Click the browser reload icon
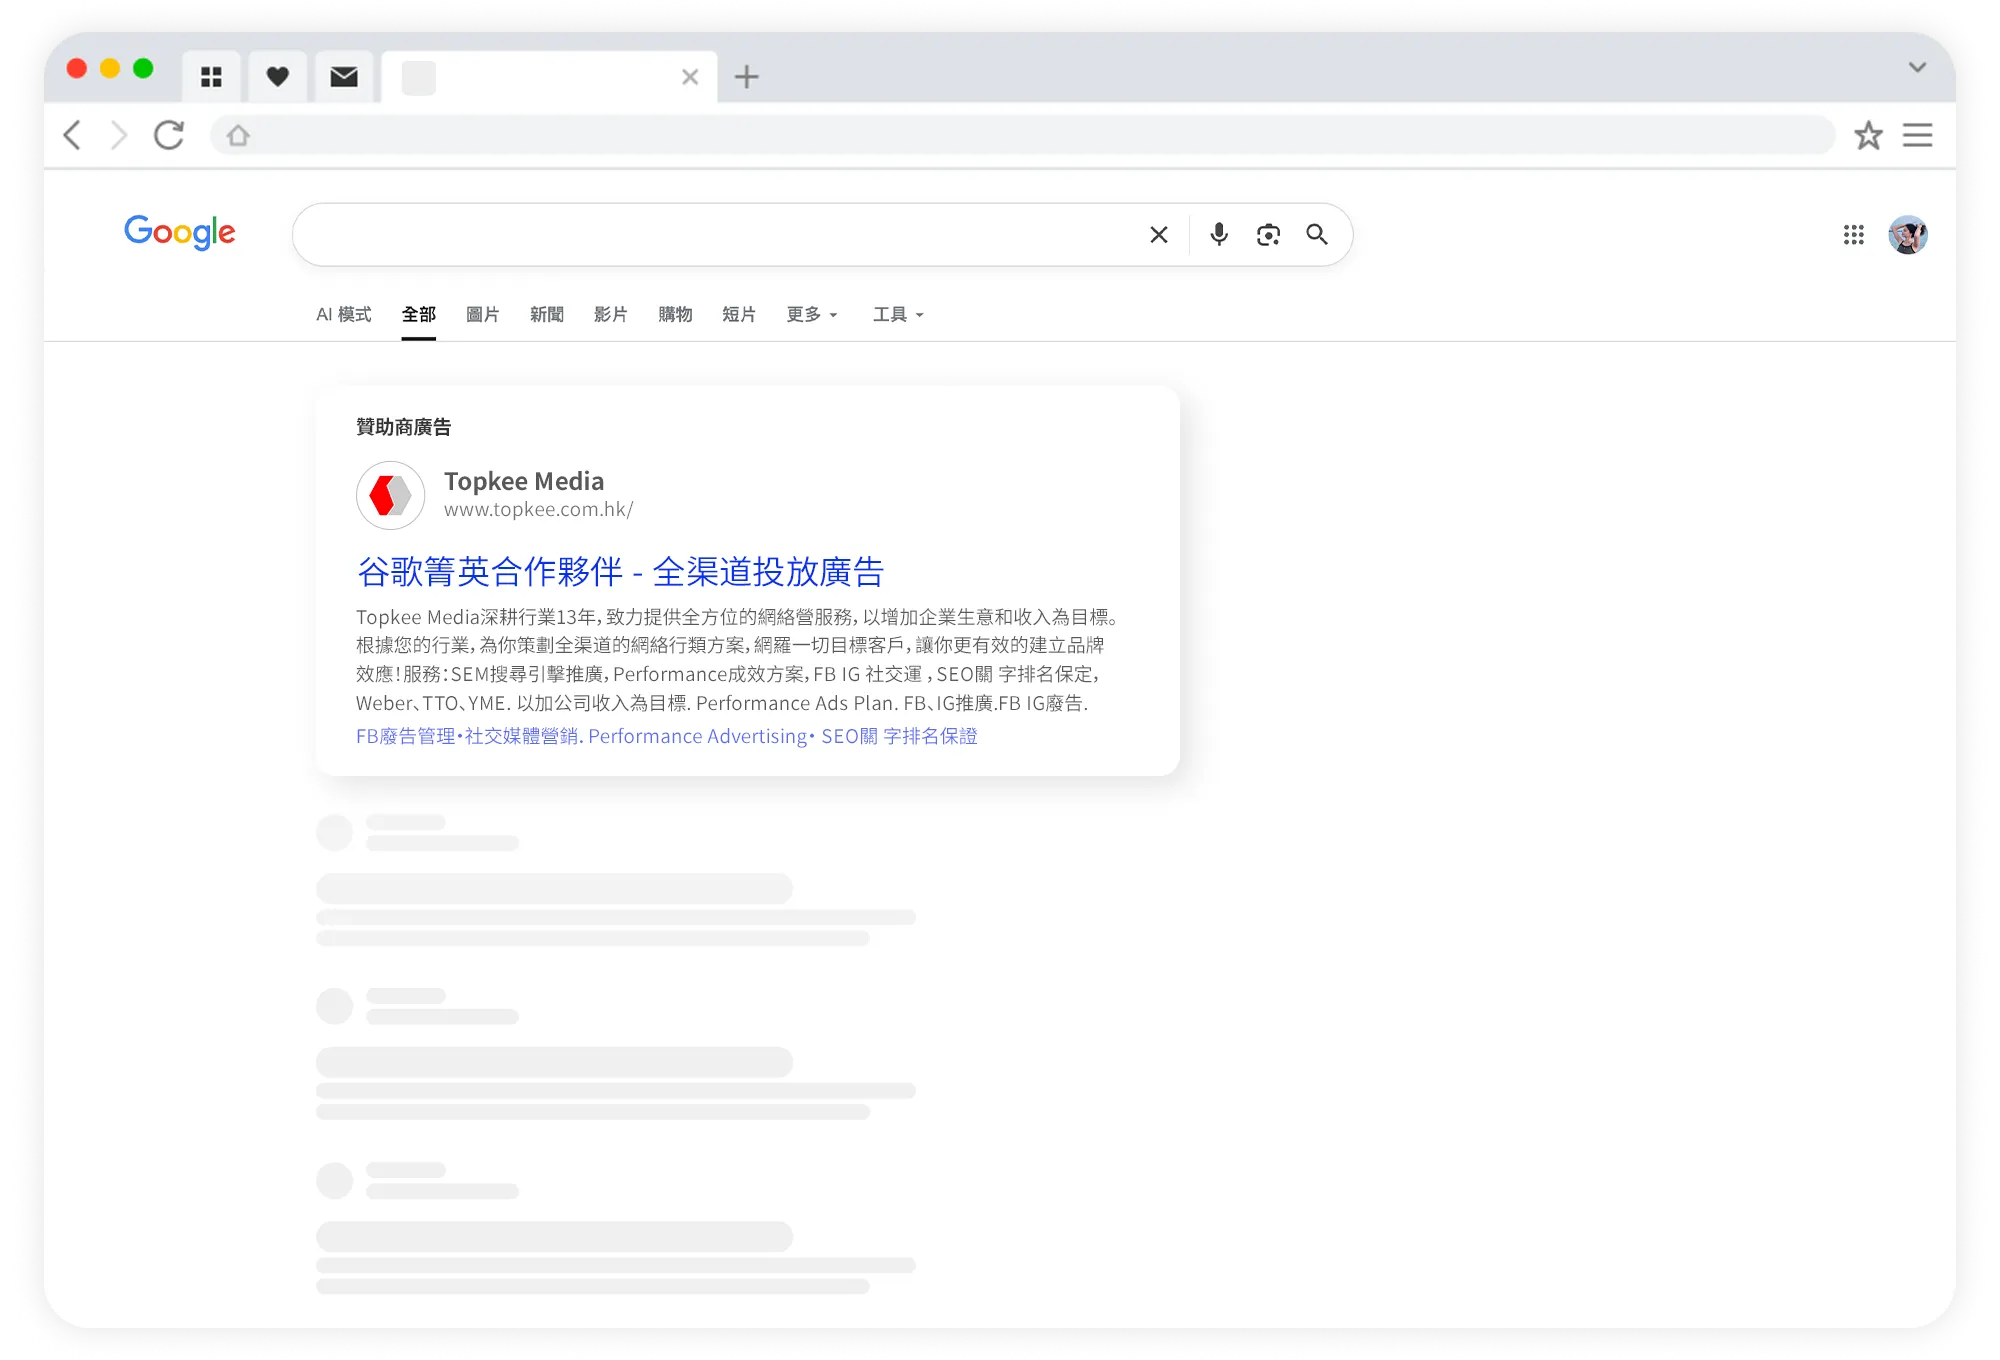 [x=169, y=135]
